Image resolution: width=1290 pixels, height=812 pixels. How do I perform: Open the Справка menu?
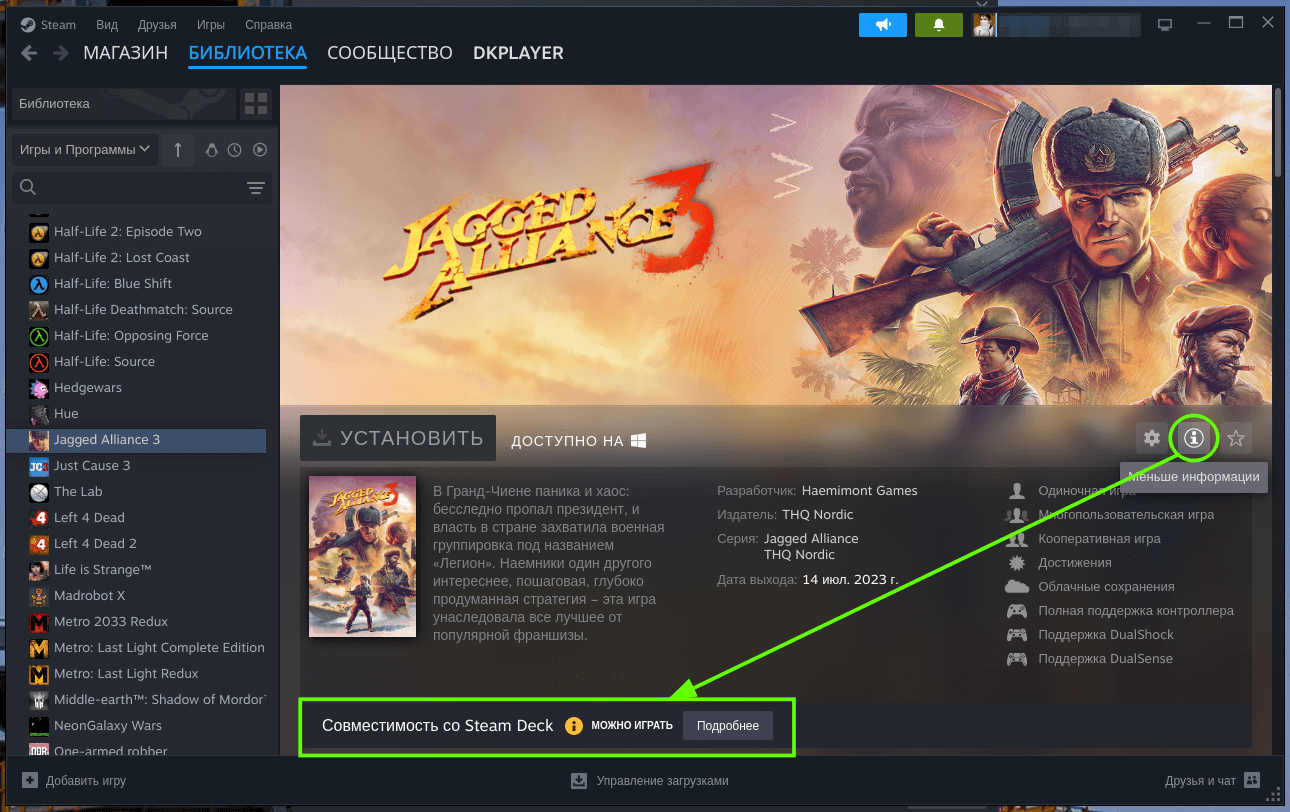[x=268, y=24]
